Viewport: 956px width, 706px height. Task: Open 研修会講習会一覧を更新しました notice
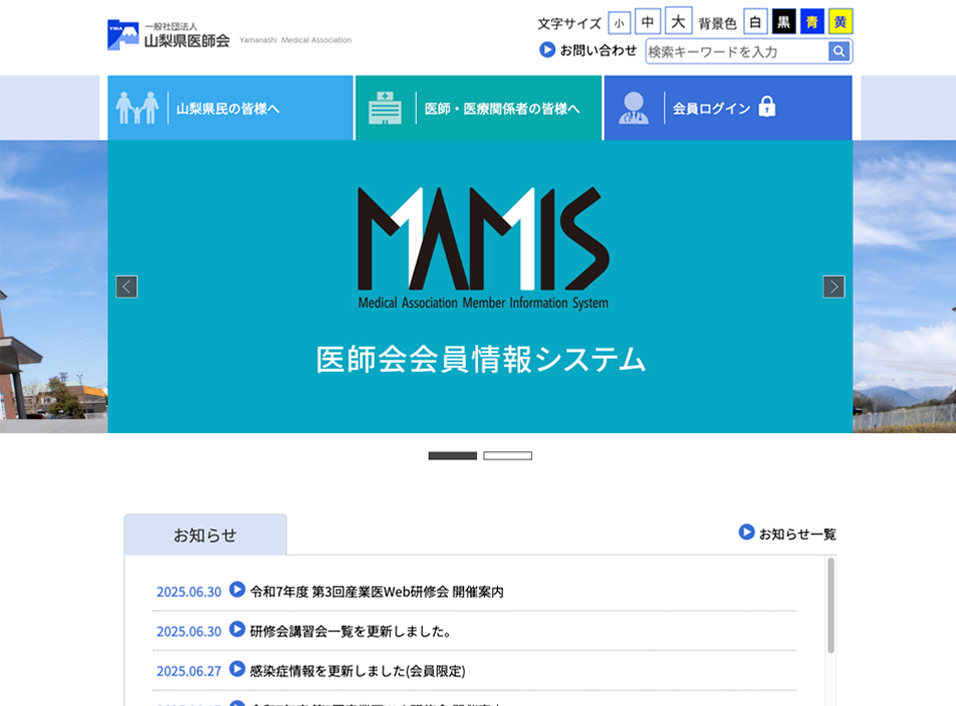tap(351, 631)
